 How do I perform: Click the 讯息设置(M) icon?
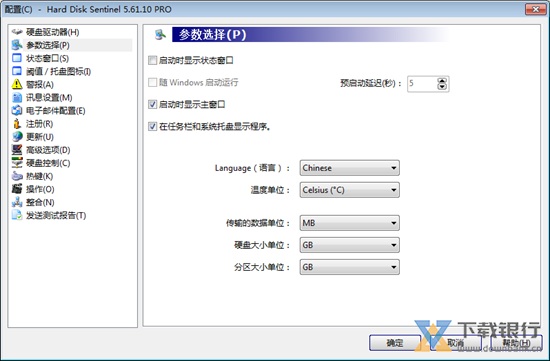tap(17, 98)
